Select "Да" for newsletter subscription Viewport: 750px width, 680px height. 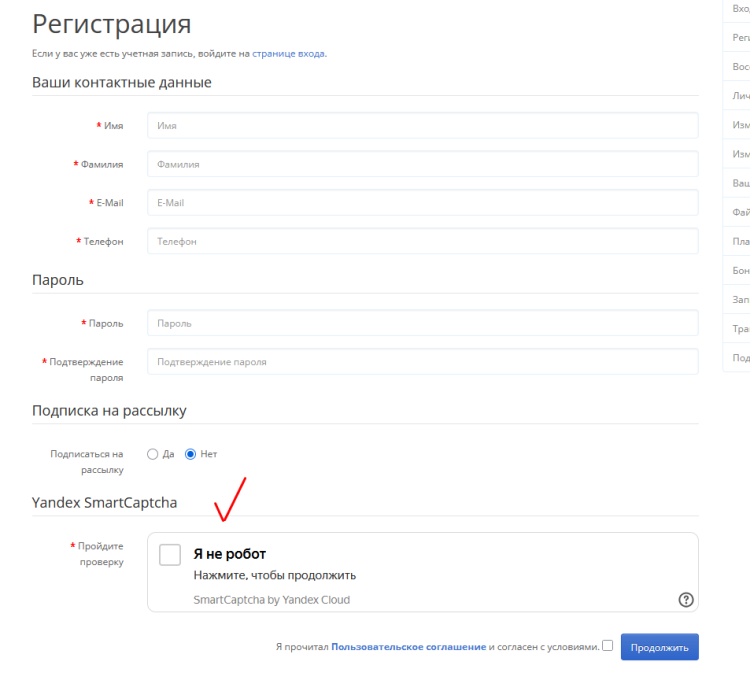[153, 454]
